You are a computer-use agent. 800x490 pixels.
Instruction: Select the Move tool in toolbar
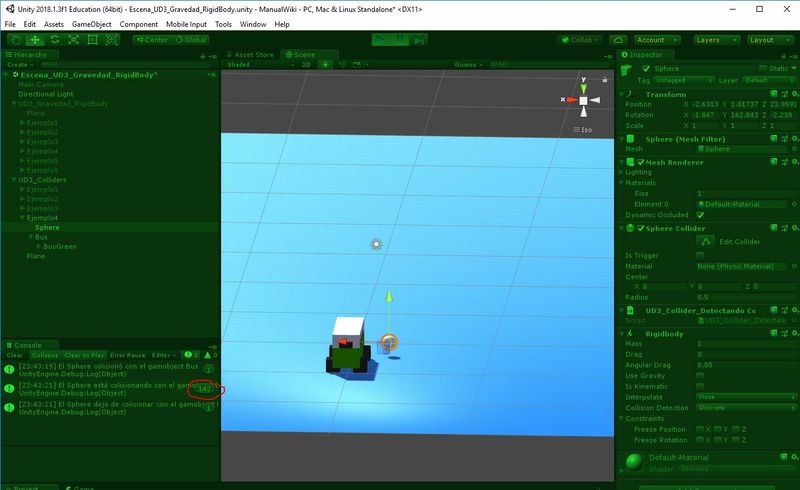tap(35, 40)
